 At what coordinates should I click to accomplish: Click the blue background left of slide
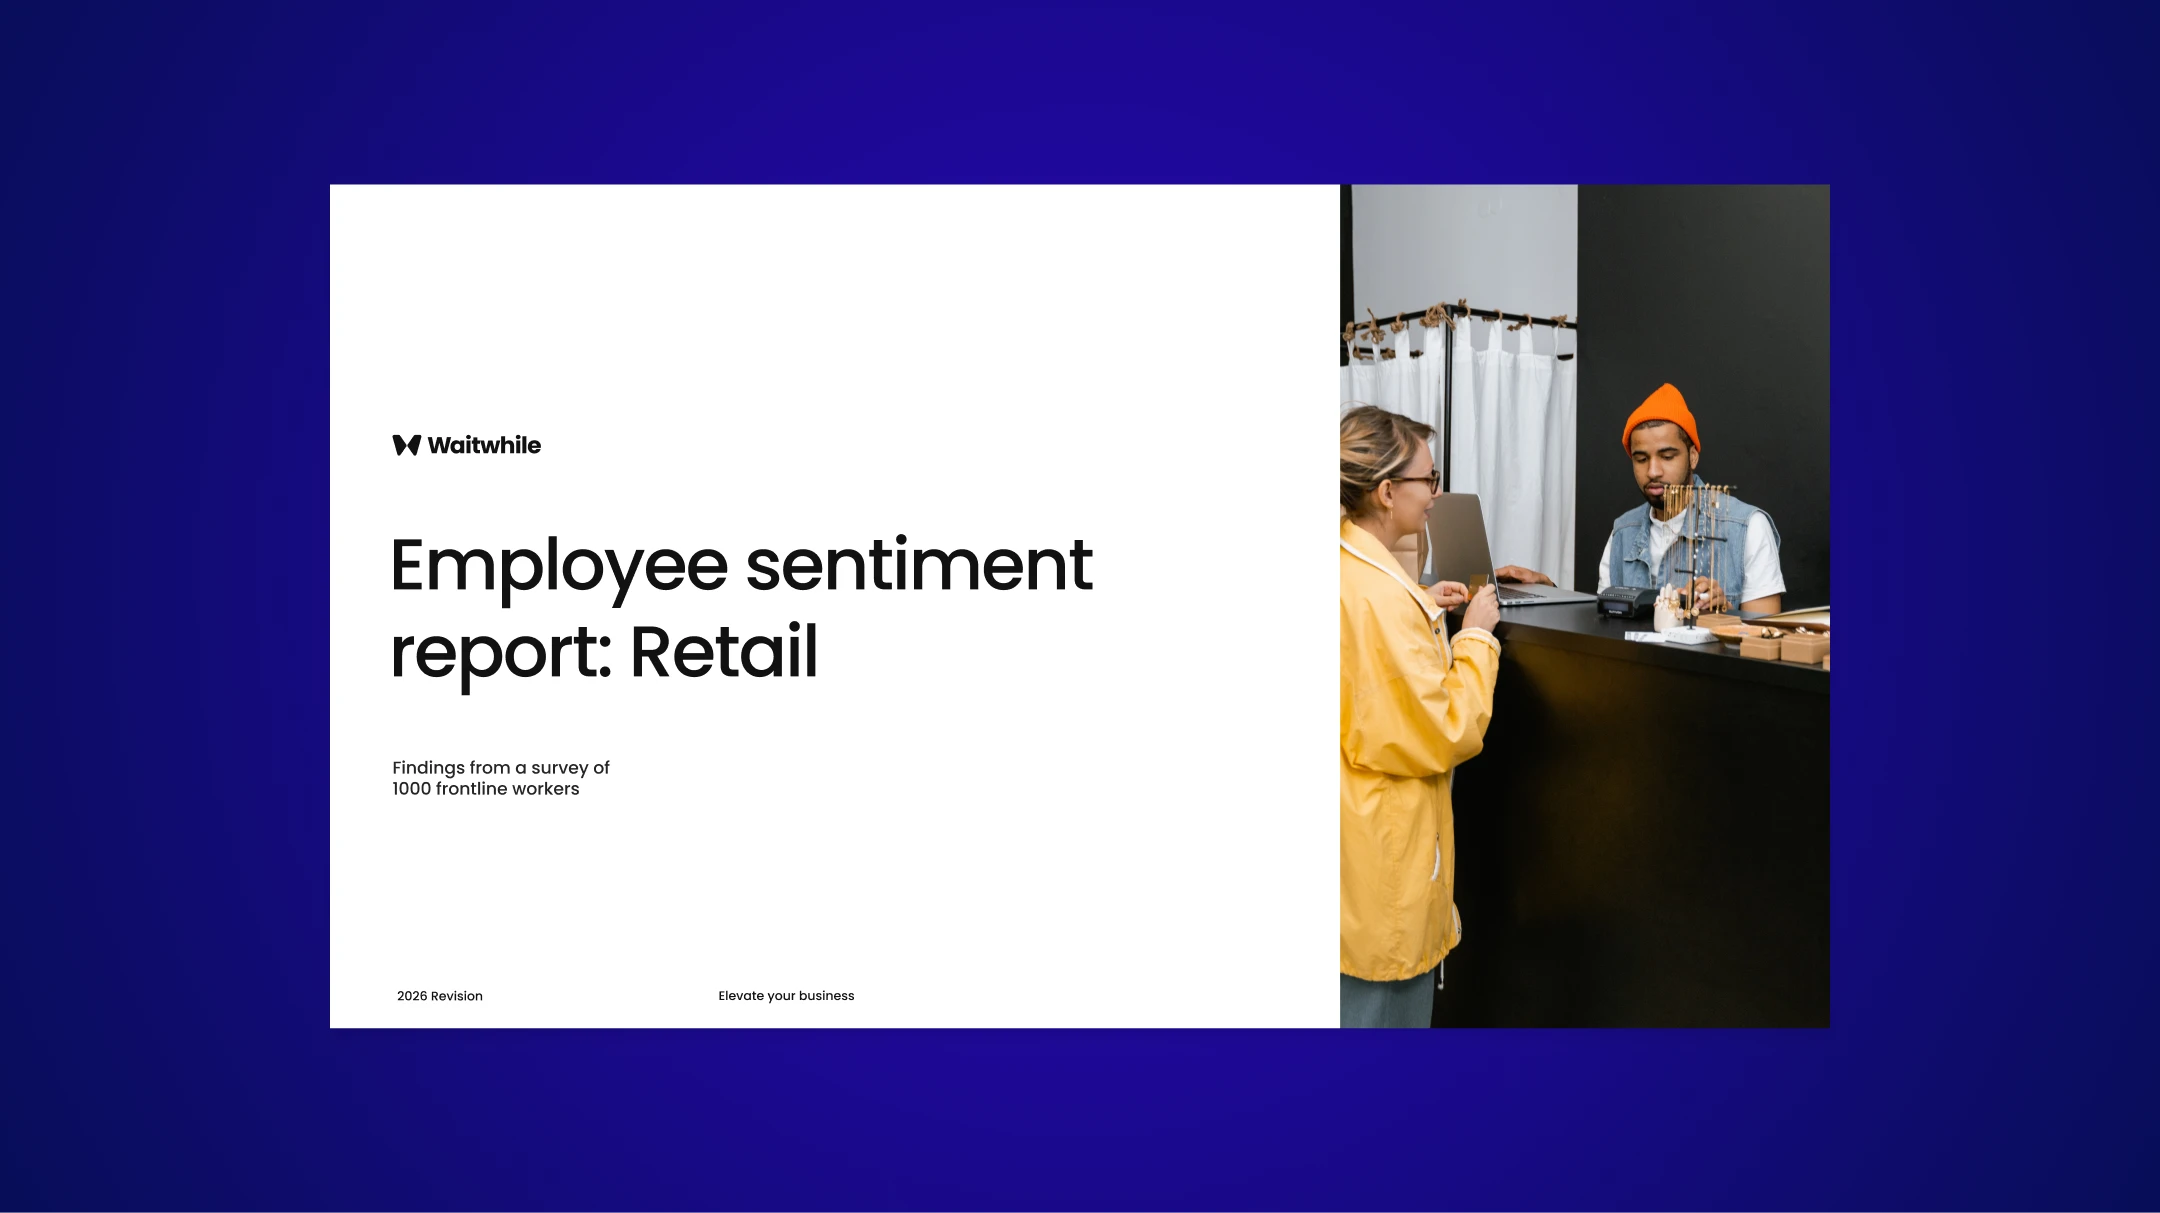(160, 600)
